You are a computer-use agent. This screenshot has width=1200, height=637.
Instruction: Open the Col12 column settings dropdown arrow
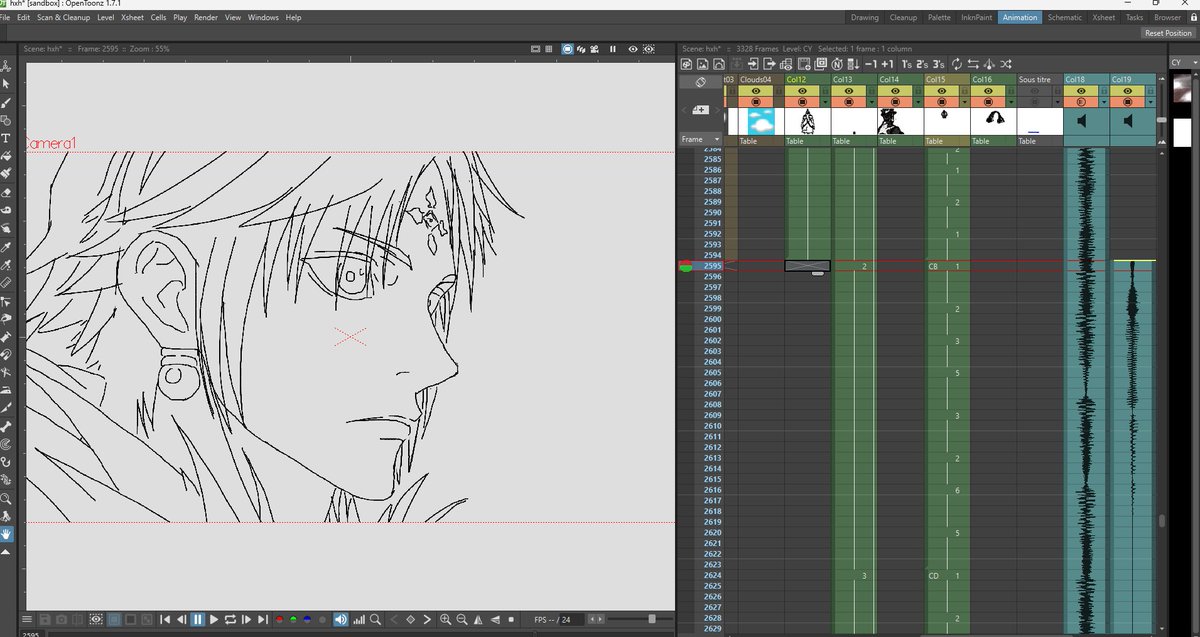coord(825,101)
